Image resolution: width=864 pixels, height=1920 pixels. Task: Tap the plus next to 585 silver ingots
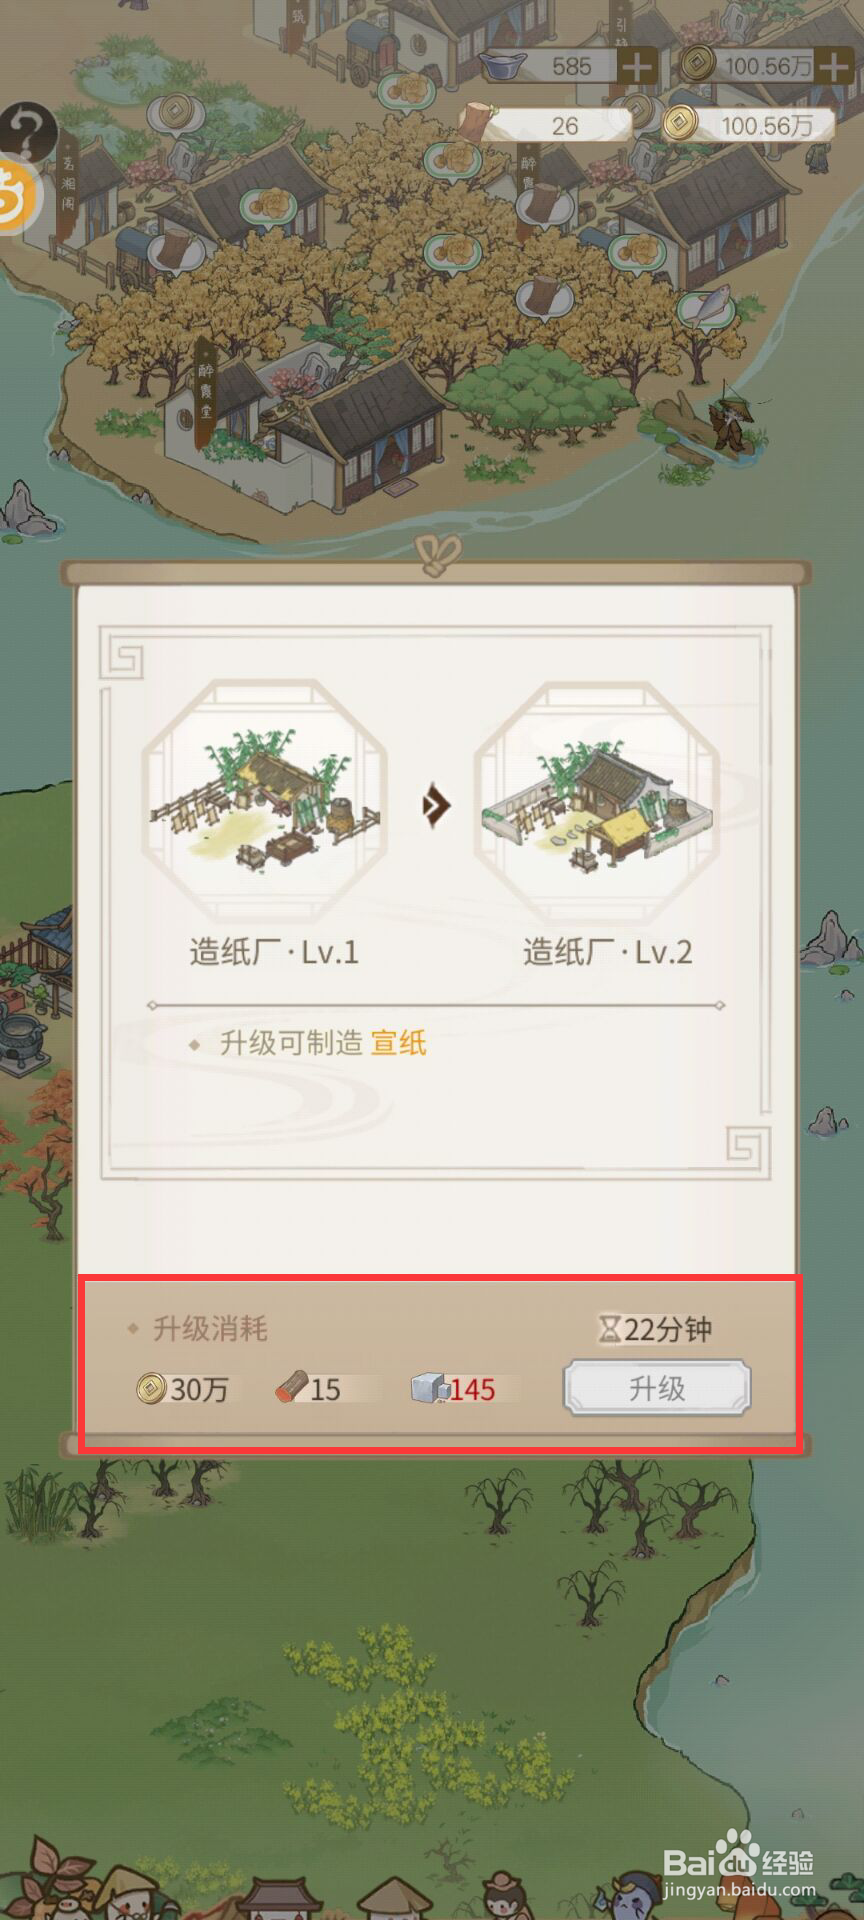click(x=637, y=67)
